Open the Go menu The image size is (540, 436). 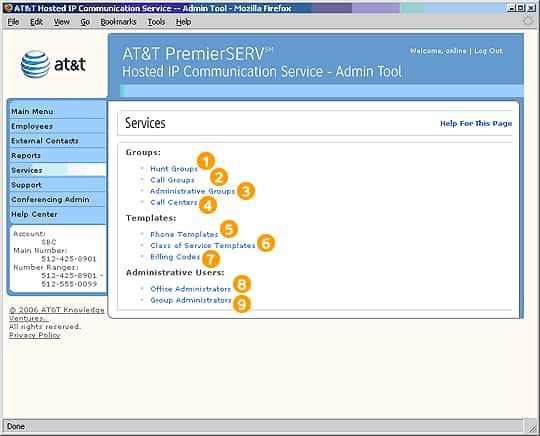85,22
